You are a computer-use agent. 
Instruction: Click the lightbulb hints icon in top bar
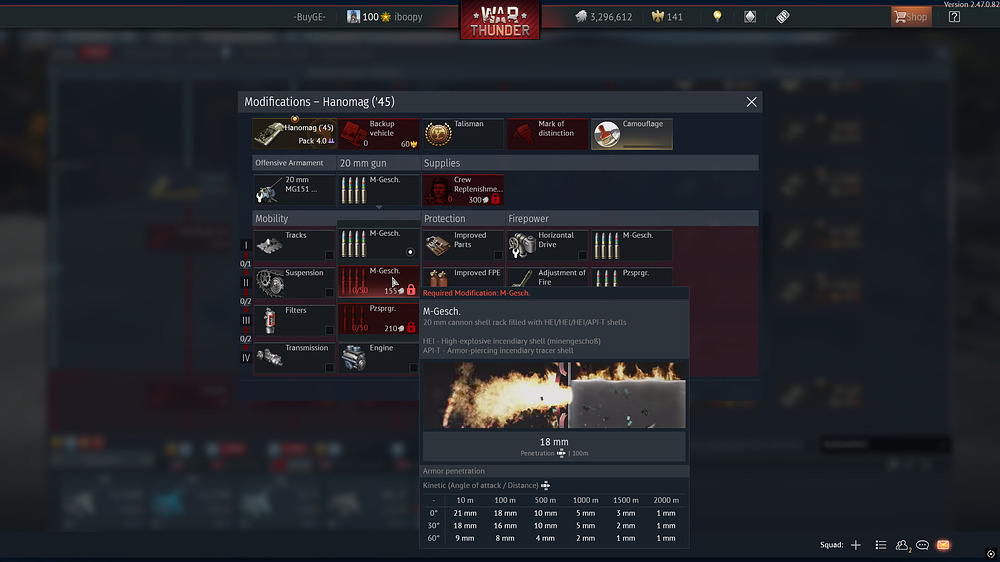(717, 17)
